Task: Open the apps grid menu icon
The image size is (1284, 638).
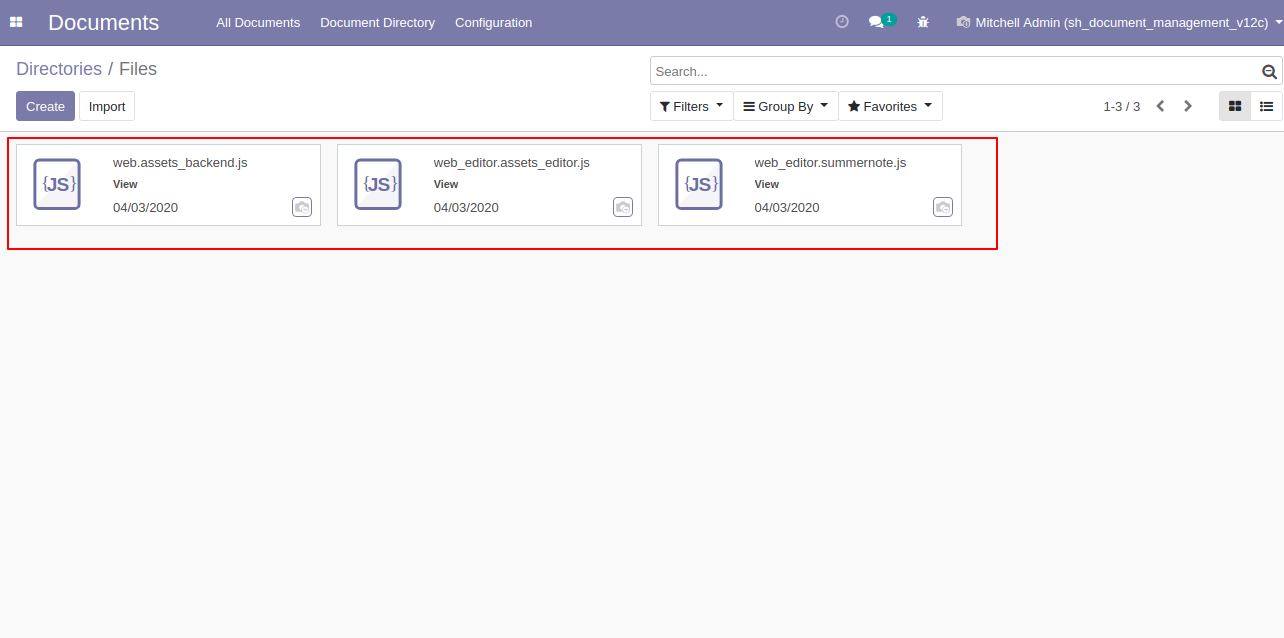Action: pos(16,22)
